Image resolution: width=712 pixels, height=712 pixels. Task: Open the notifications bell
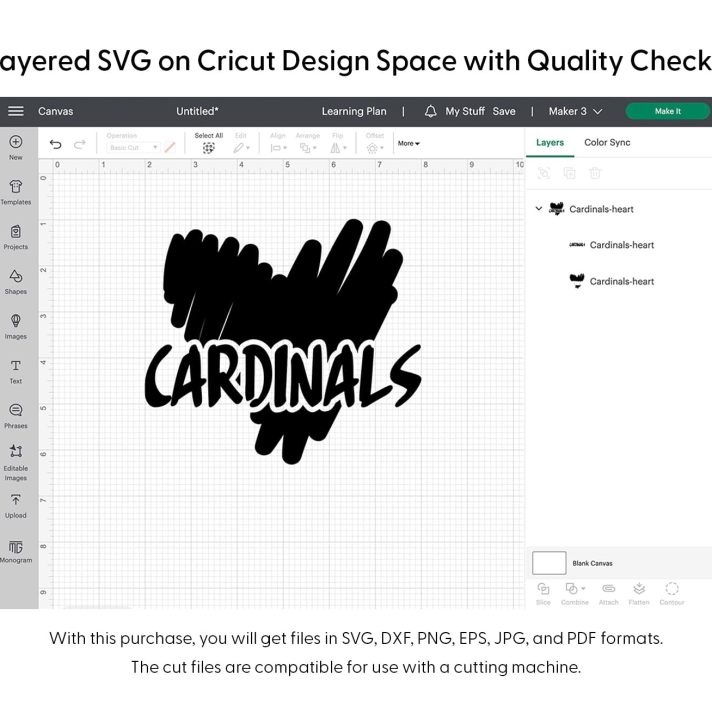[430, 111]
